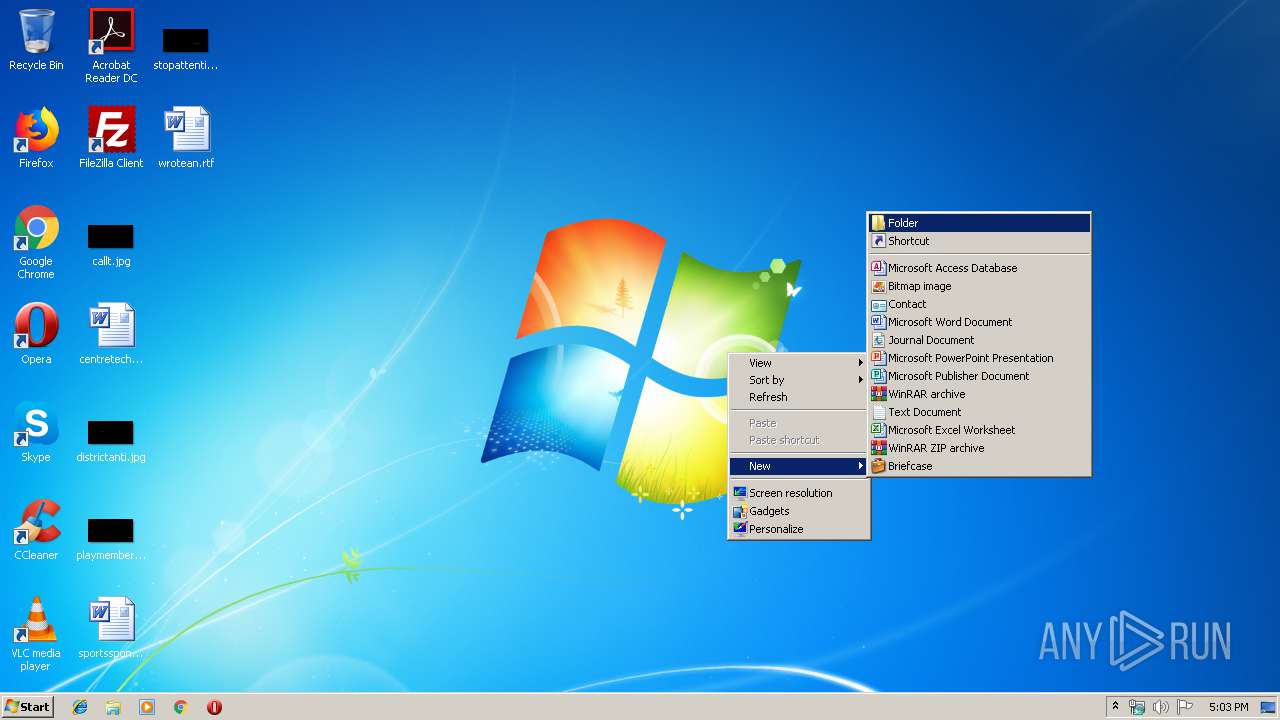Select the centretech... Word document
The image size is (1280, 720).
111,334
